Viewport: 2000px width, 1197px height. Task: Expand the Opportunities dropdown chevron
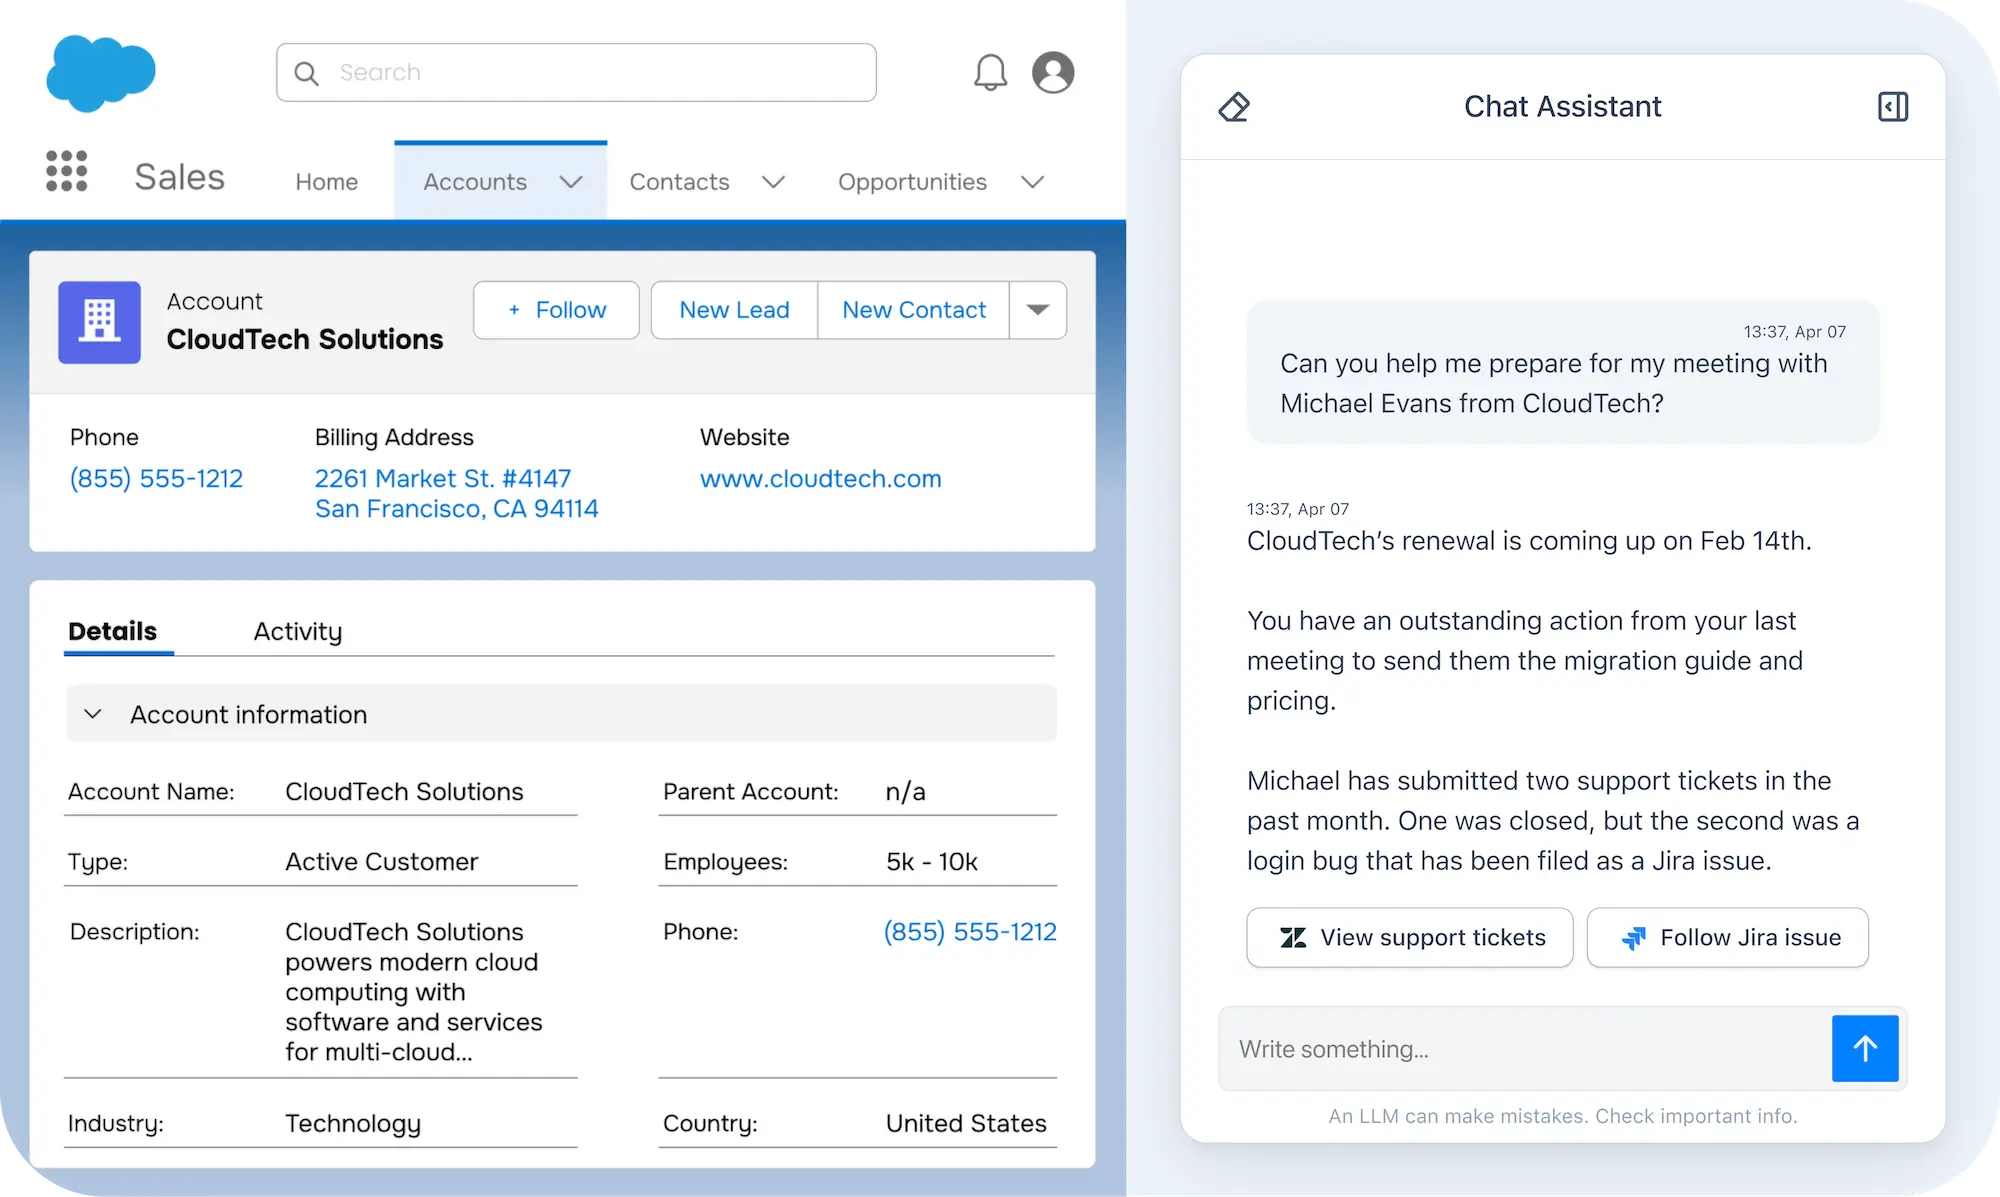[x=1033, y=182]
